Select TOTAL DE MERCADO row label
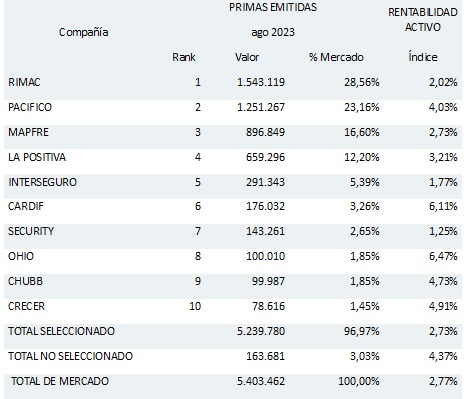 [x=60, y=381]
